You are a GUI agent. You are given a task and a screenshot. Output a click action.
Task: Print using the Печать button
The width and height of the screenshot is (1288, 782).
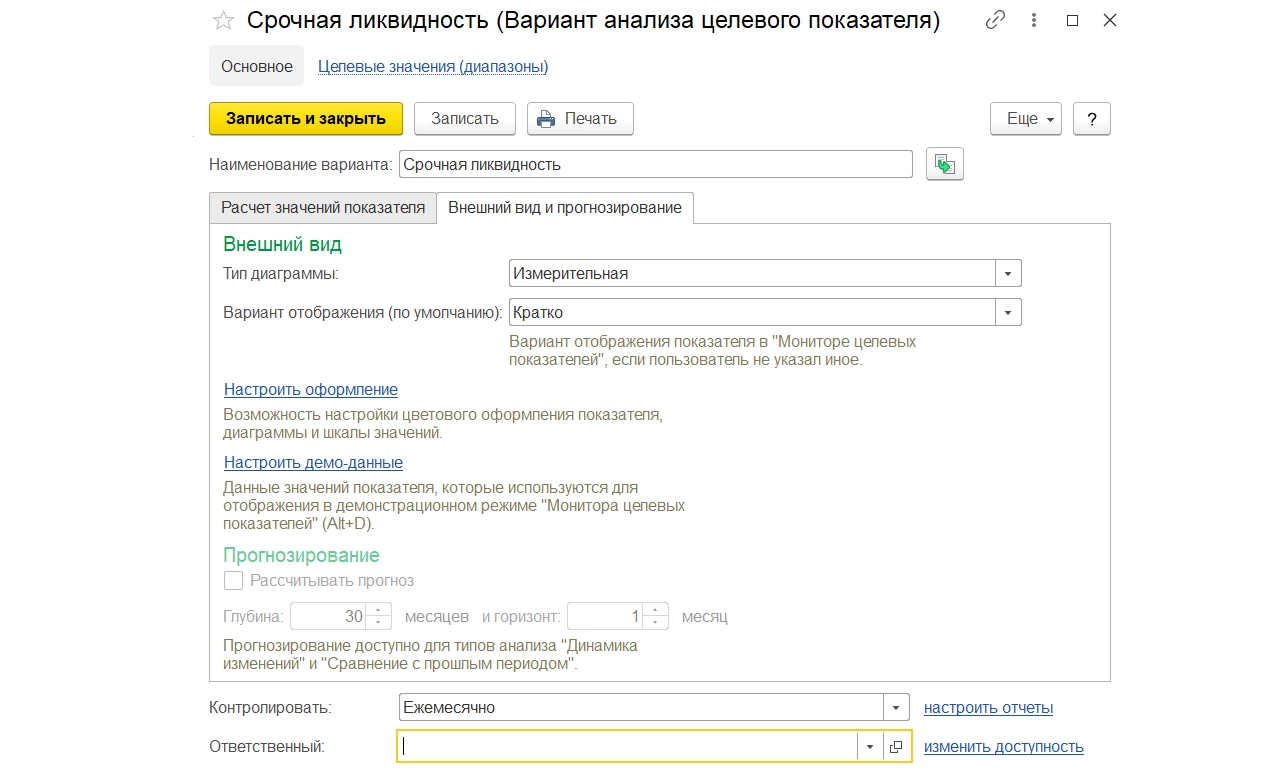click(580, 118)
